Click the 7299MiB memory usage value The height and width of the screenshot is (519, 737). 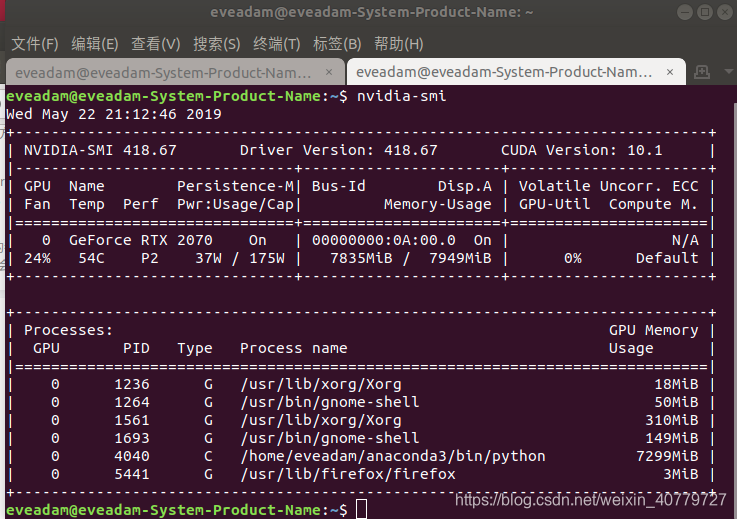point(667,456)
